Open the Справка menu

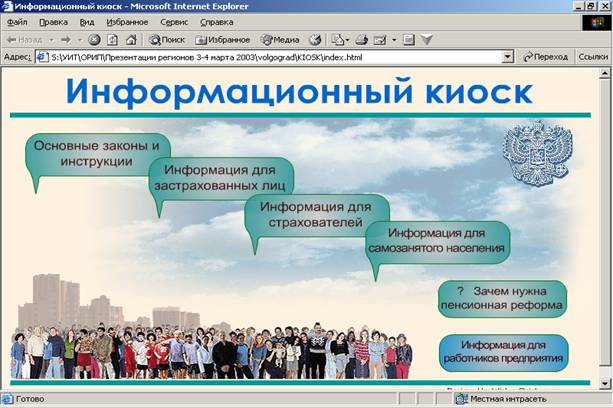coord(216,21)
